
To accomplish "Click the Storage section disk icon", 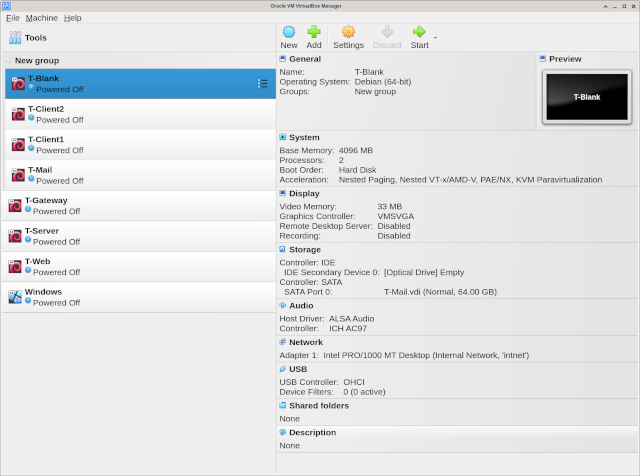I will coord(282,249).
